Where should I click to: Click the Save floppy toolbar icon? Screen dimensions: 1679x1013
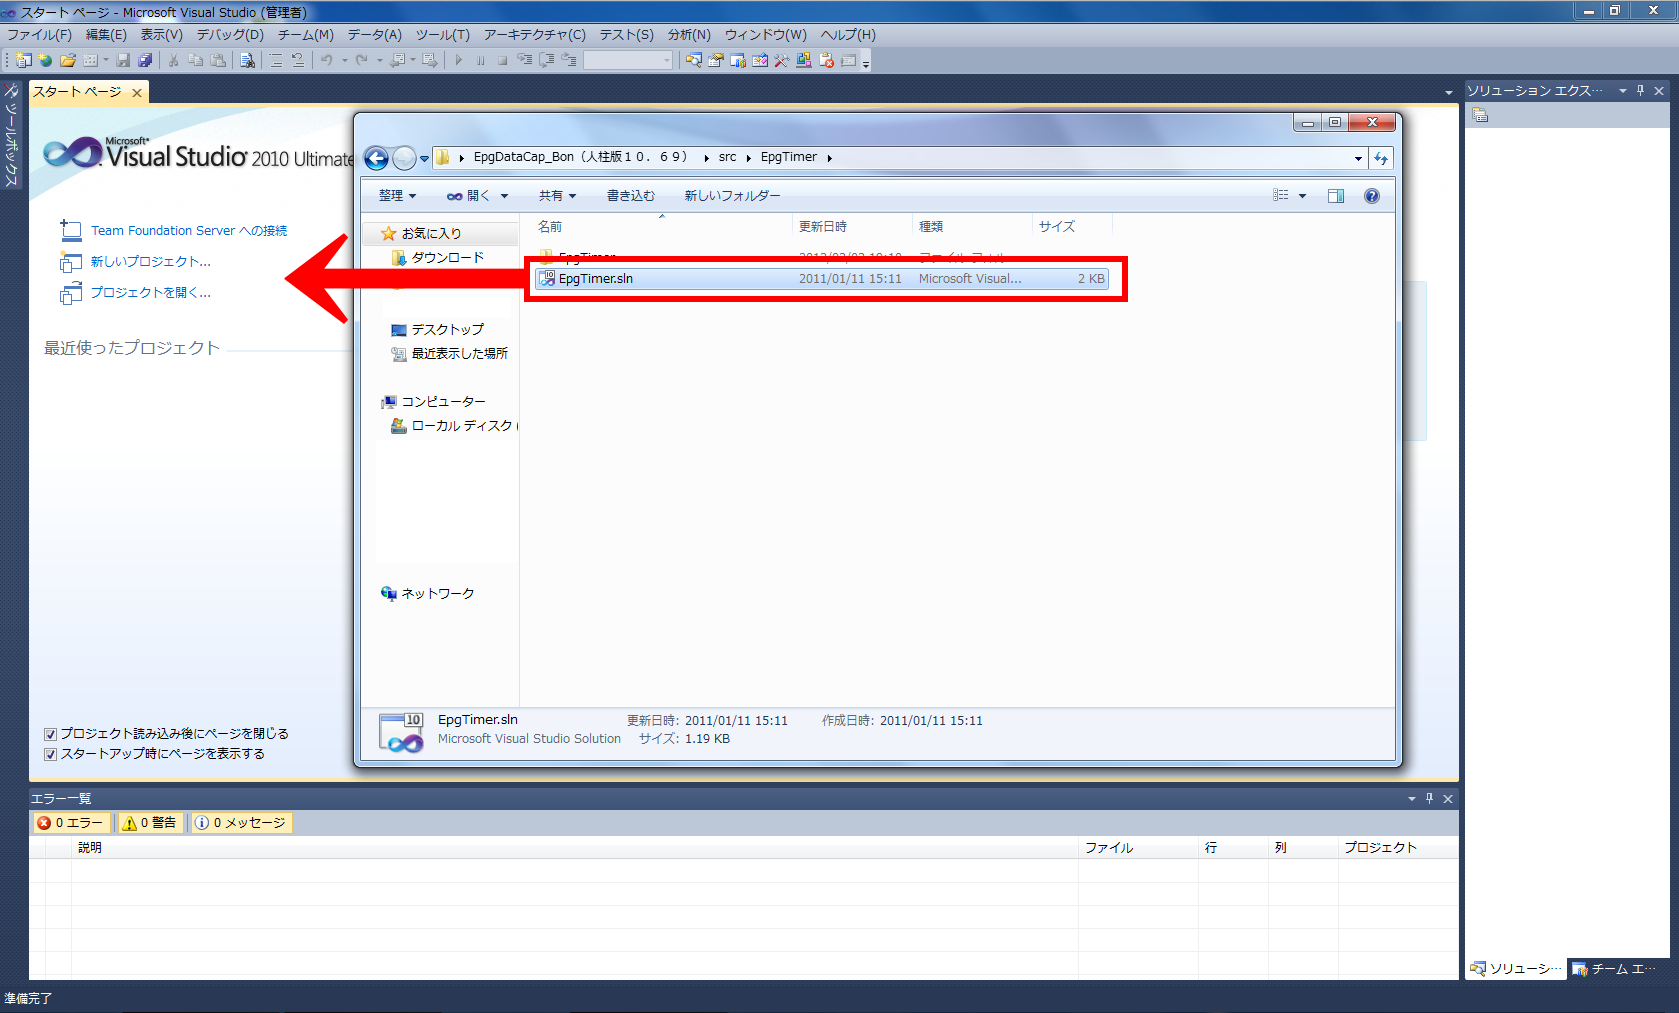tap(123, 60)
